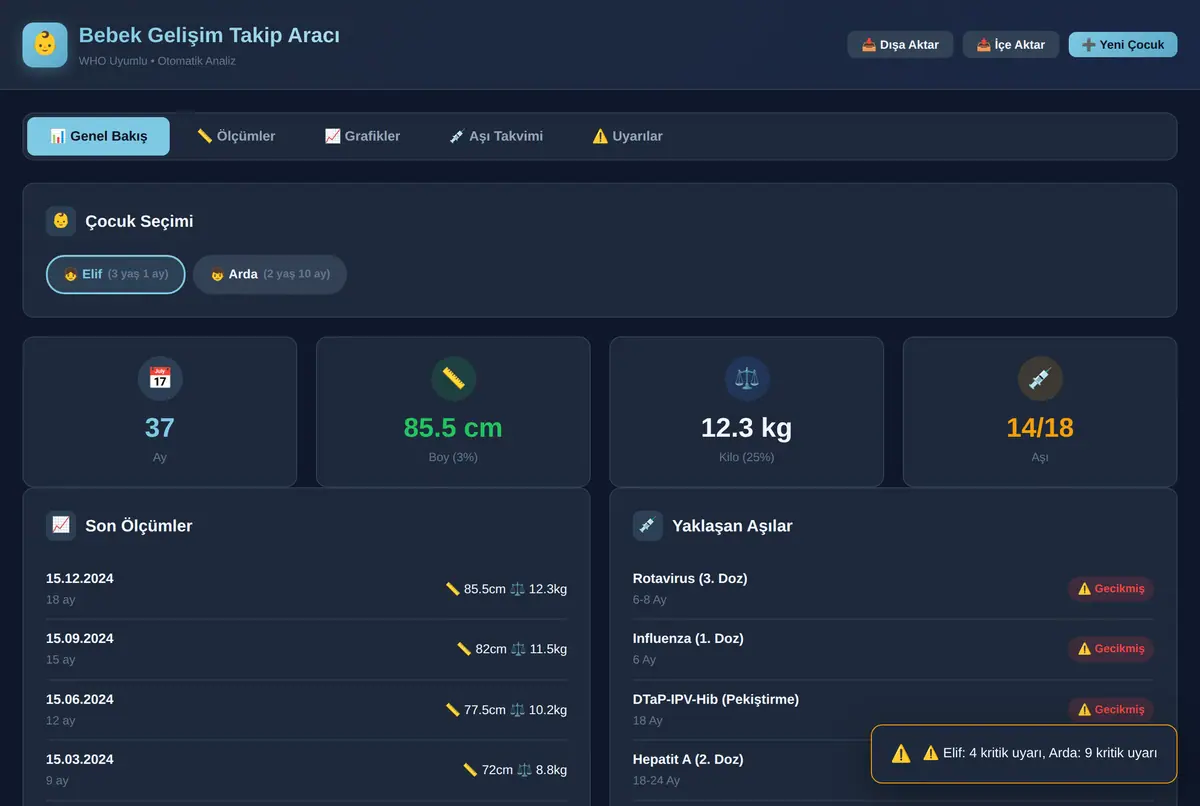
Task: Open the Uyarılar tab
Action: [627, 136]
